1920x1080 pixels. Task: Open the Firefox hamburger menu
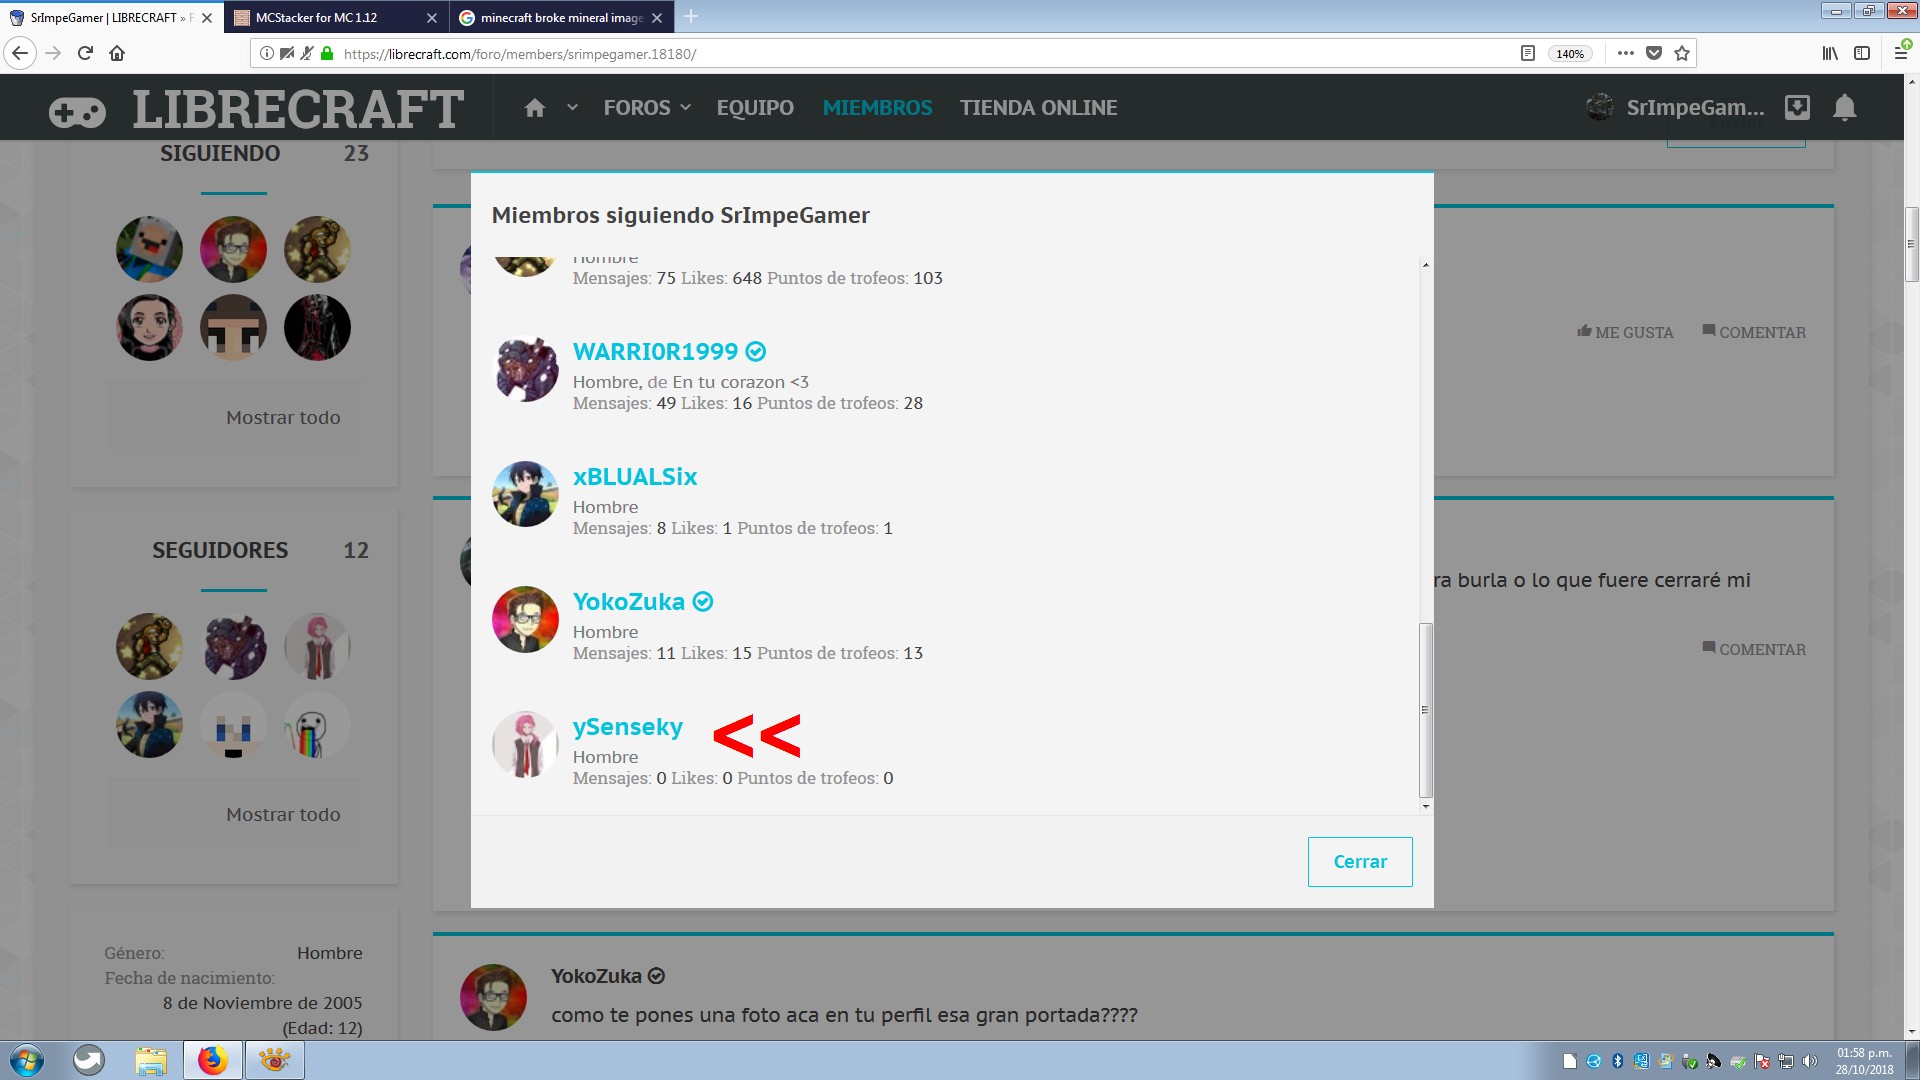point(1900,53)
